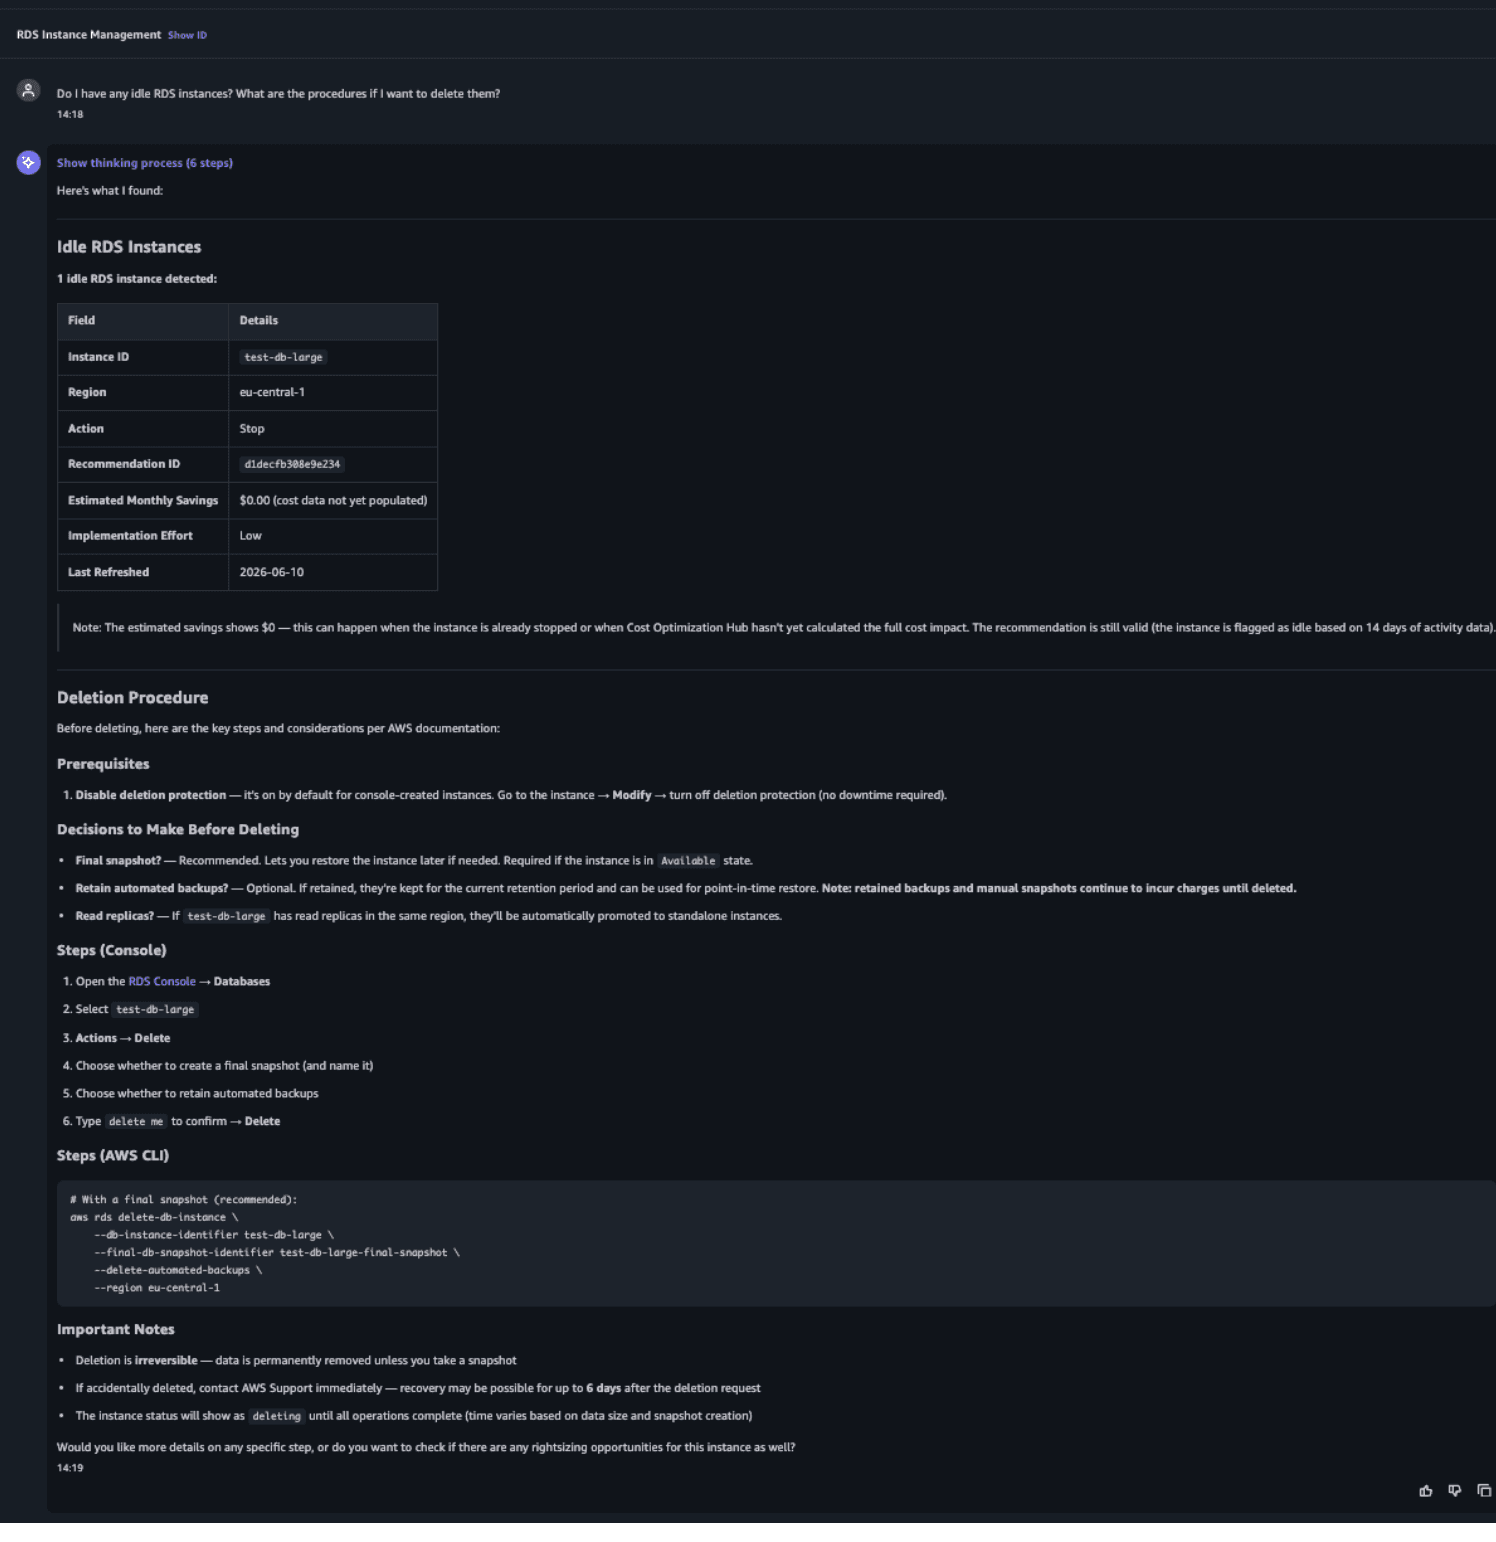Click the Deletion Procedure heading
Viewport: 1496px width, 1542px height.
tap(133, 698)
